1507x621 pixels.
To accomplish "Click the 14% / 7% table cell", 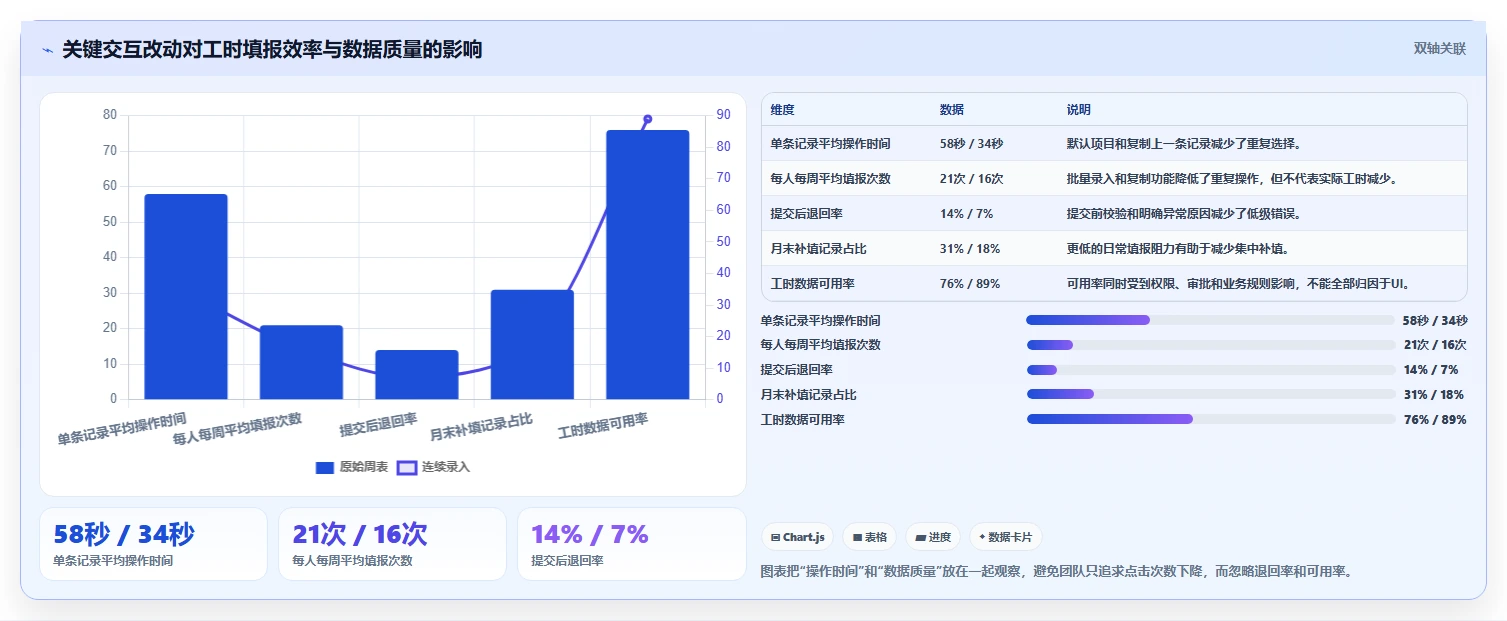I will [x=966, y=214].
